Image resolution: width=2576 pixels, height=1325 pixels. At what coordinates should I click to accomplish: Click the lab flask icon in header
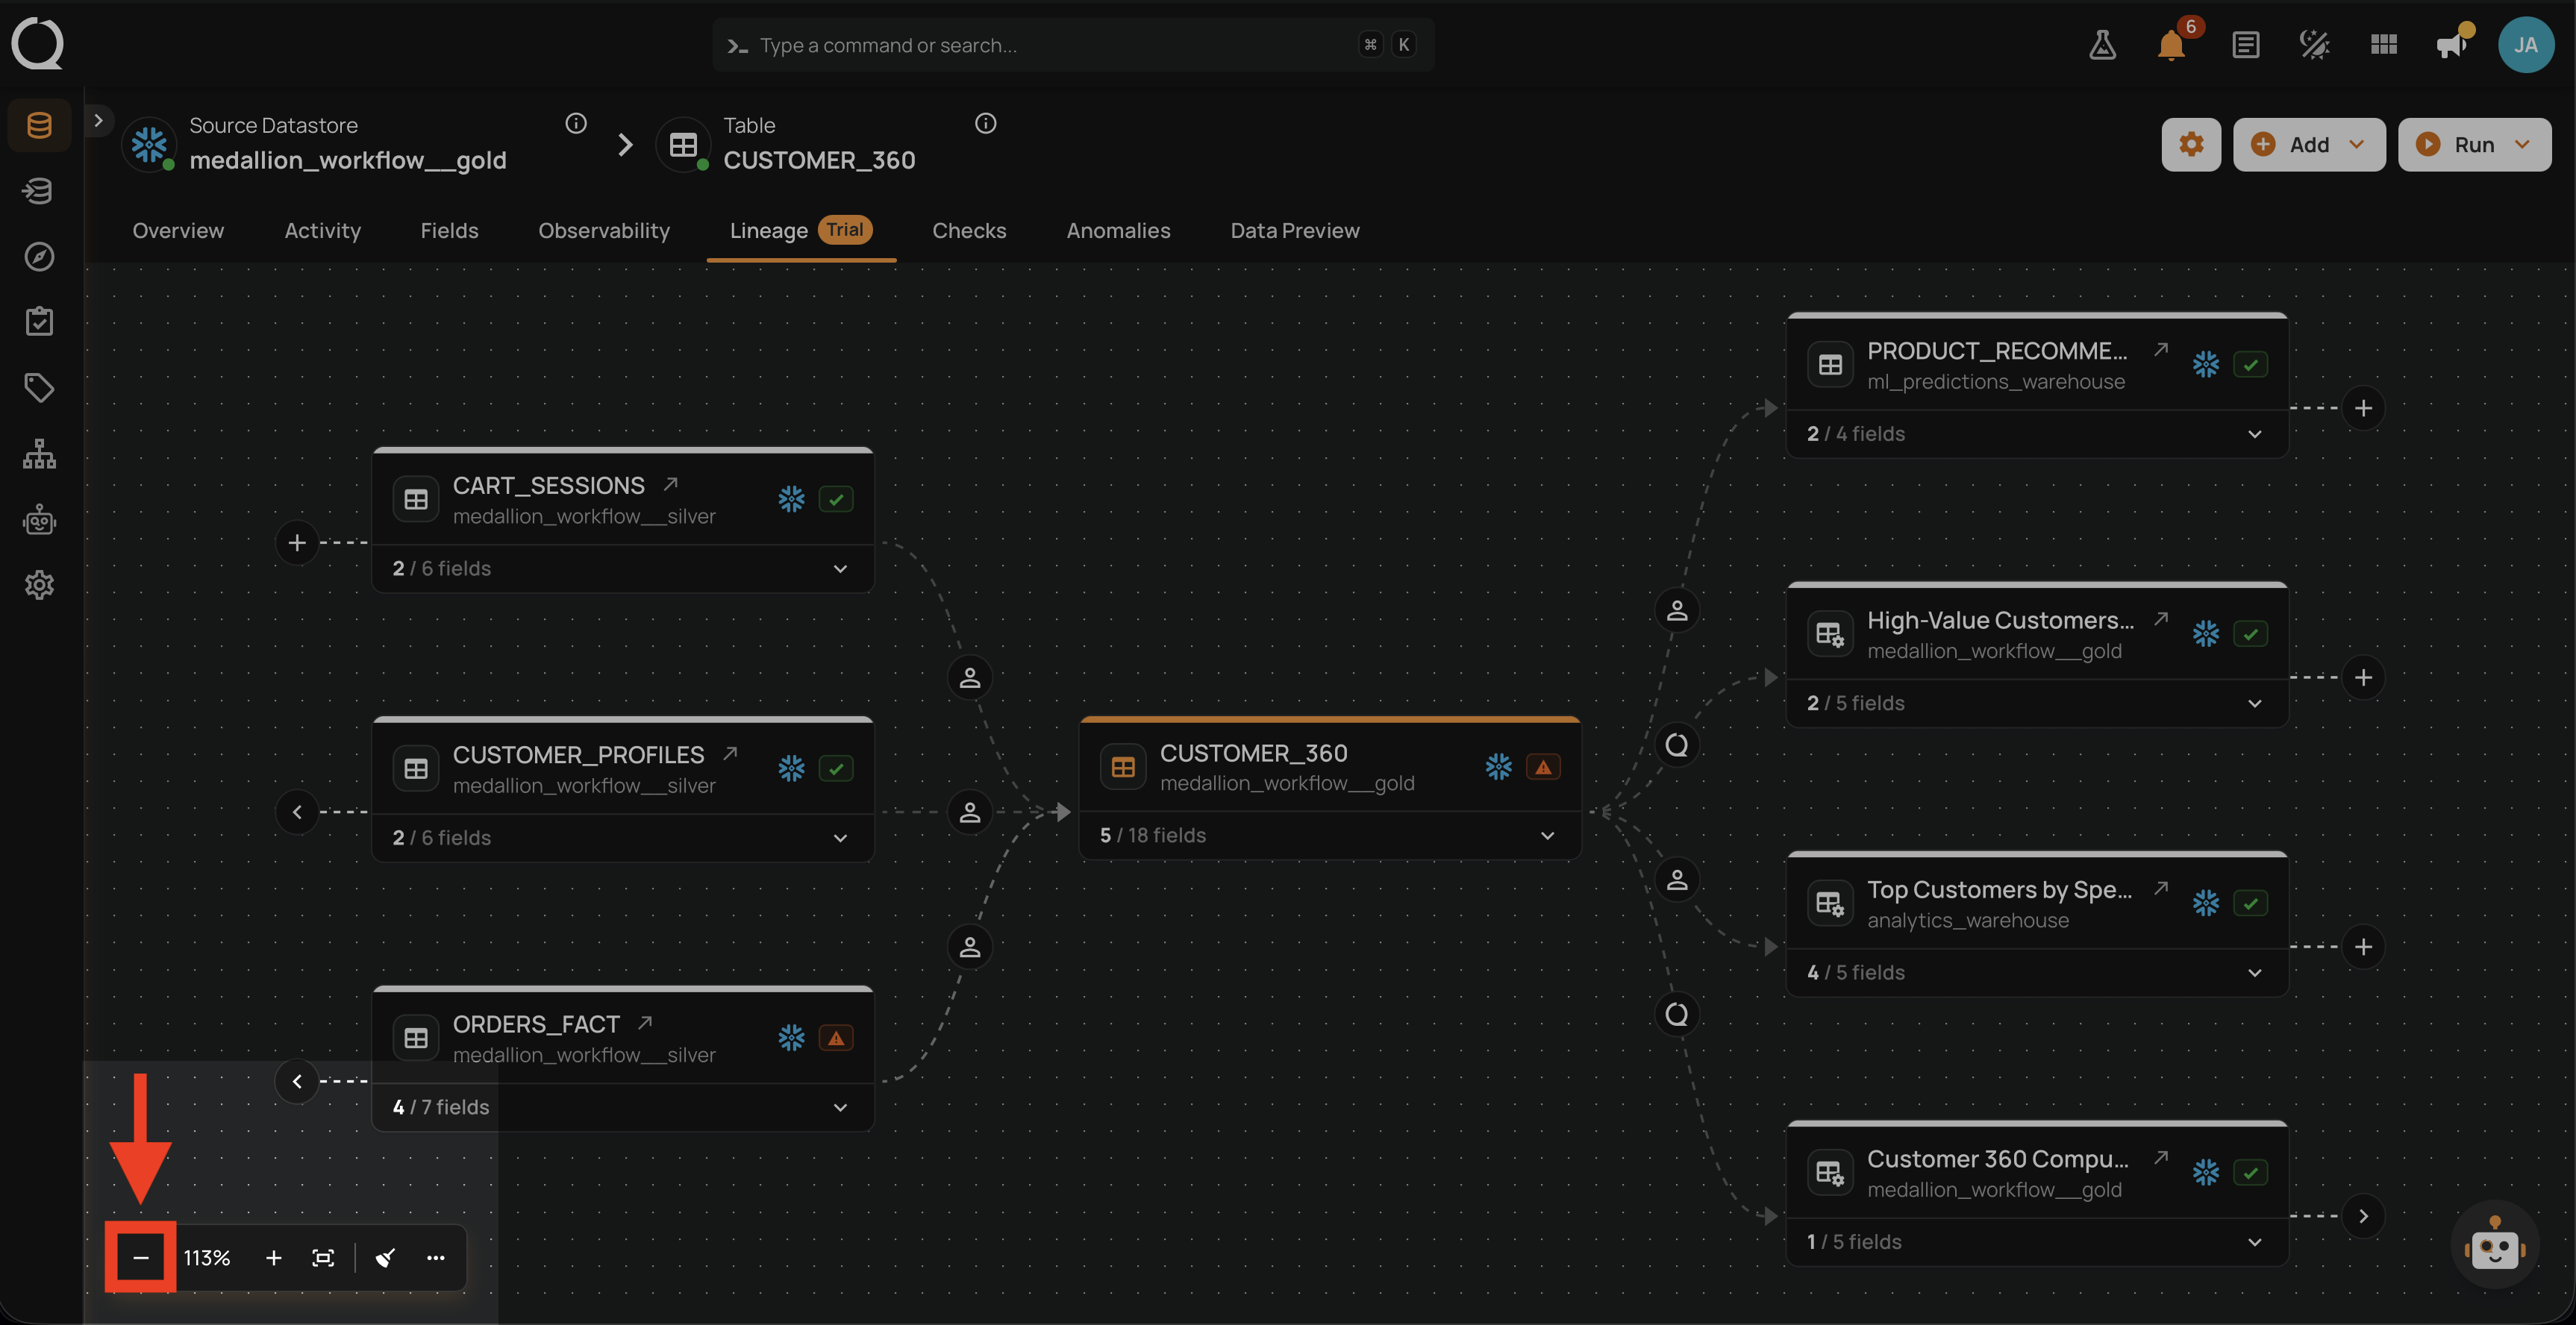pos(2102,45)
